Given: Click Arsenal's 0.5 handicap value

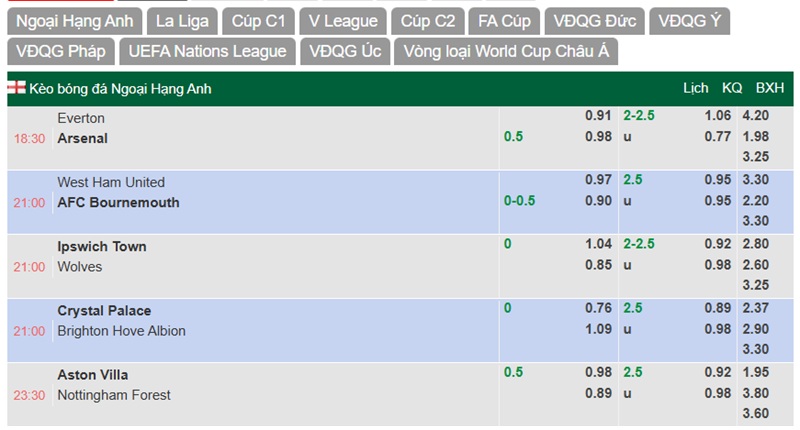Looking at the screenshot, I should pos(513,137).
